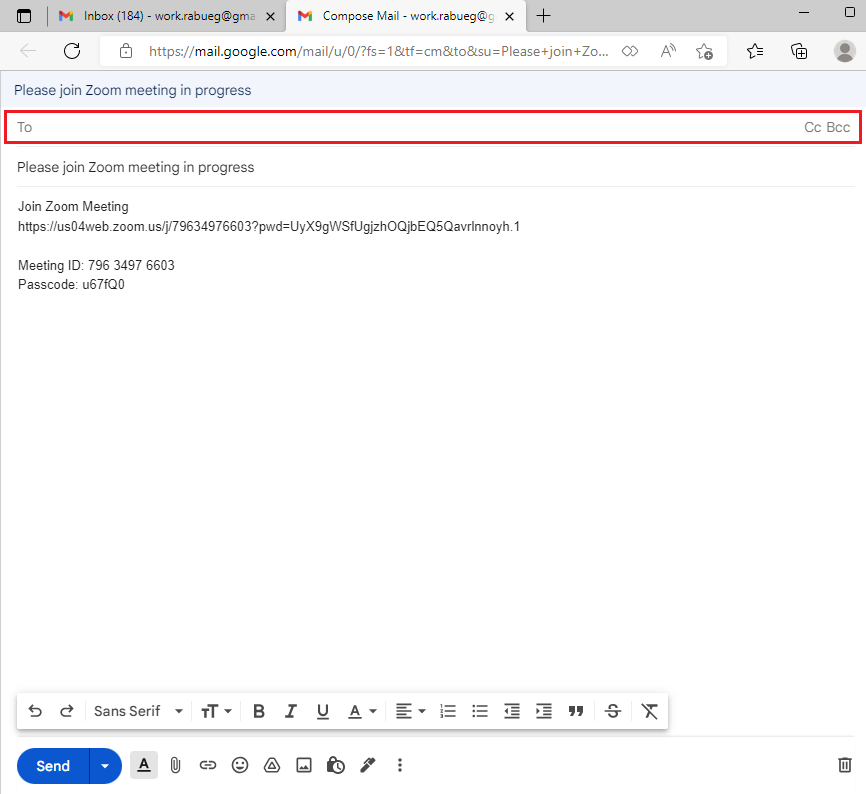The image size is (866, 794).
Task: Discard draft with the trash icon
Action: coord(844,765)
